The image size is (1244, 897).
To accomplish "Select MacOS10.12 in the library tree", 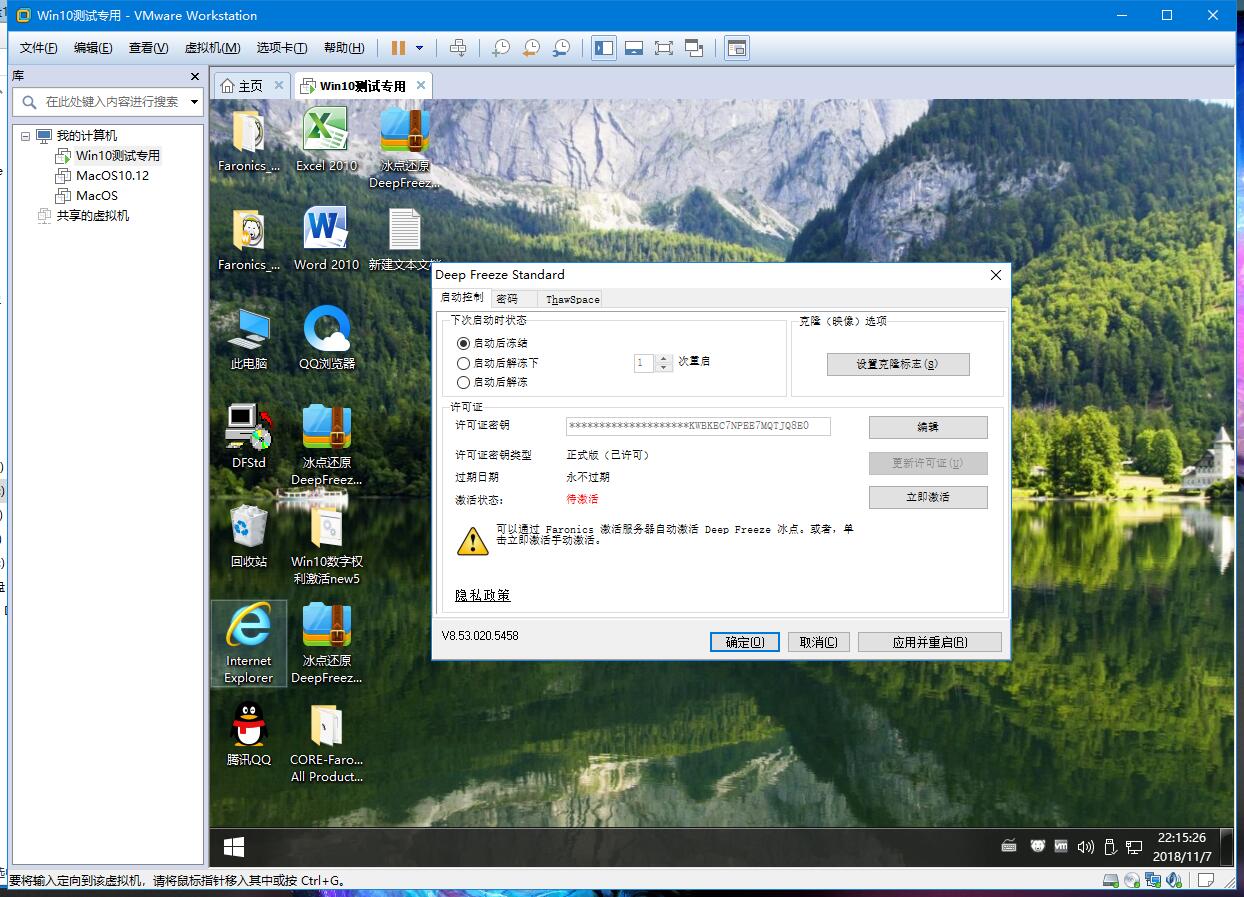I will pyautogui.click(x=112, y=175).
